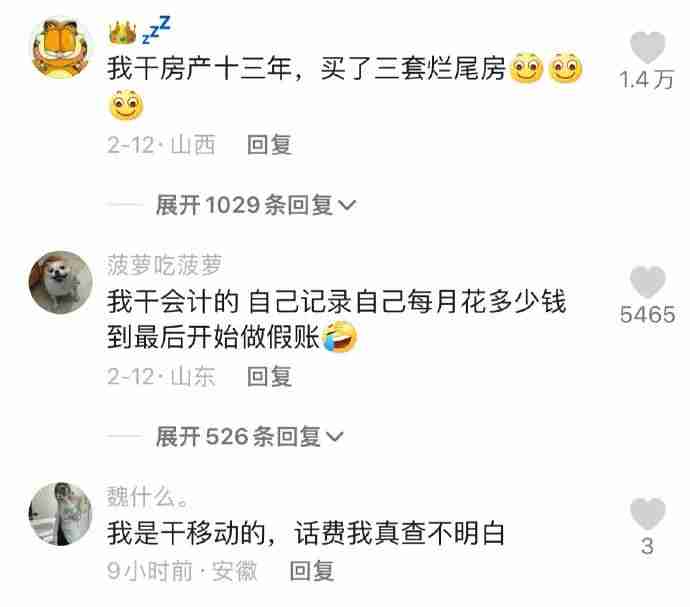
Task: Reply to the 山西 comment
Action: (x=269, y=145)
